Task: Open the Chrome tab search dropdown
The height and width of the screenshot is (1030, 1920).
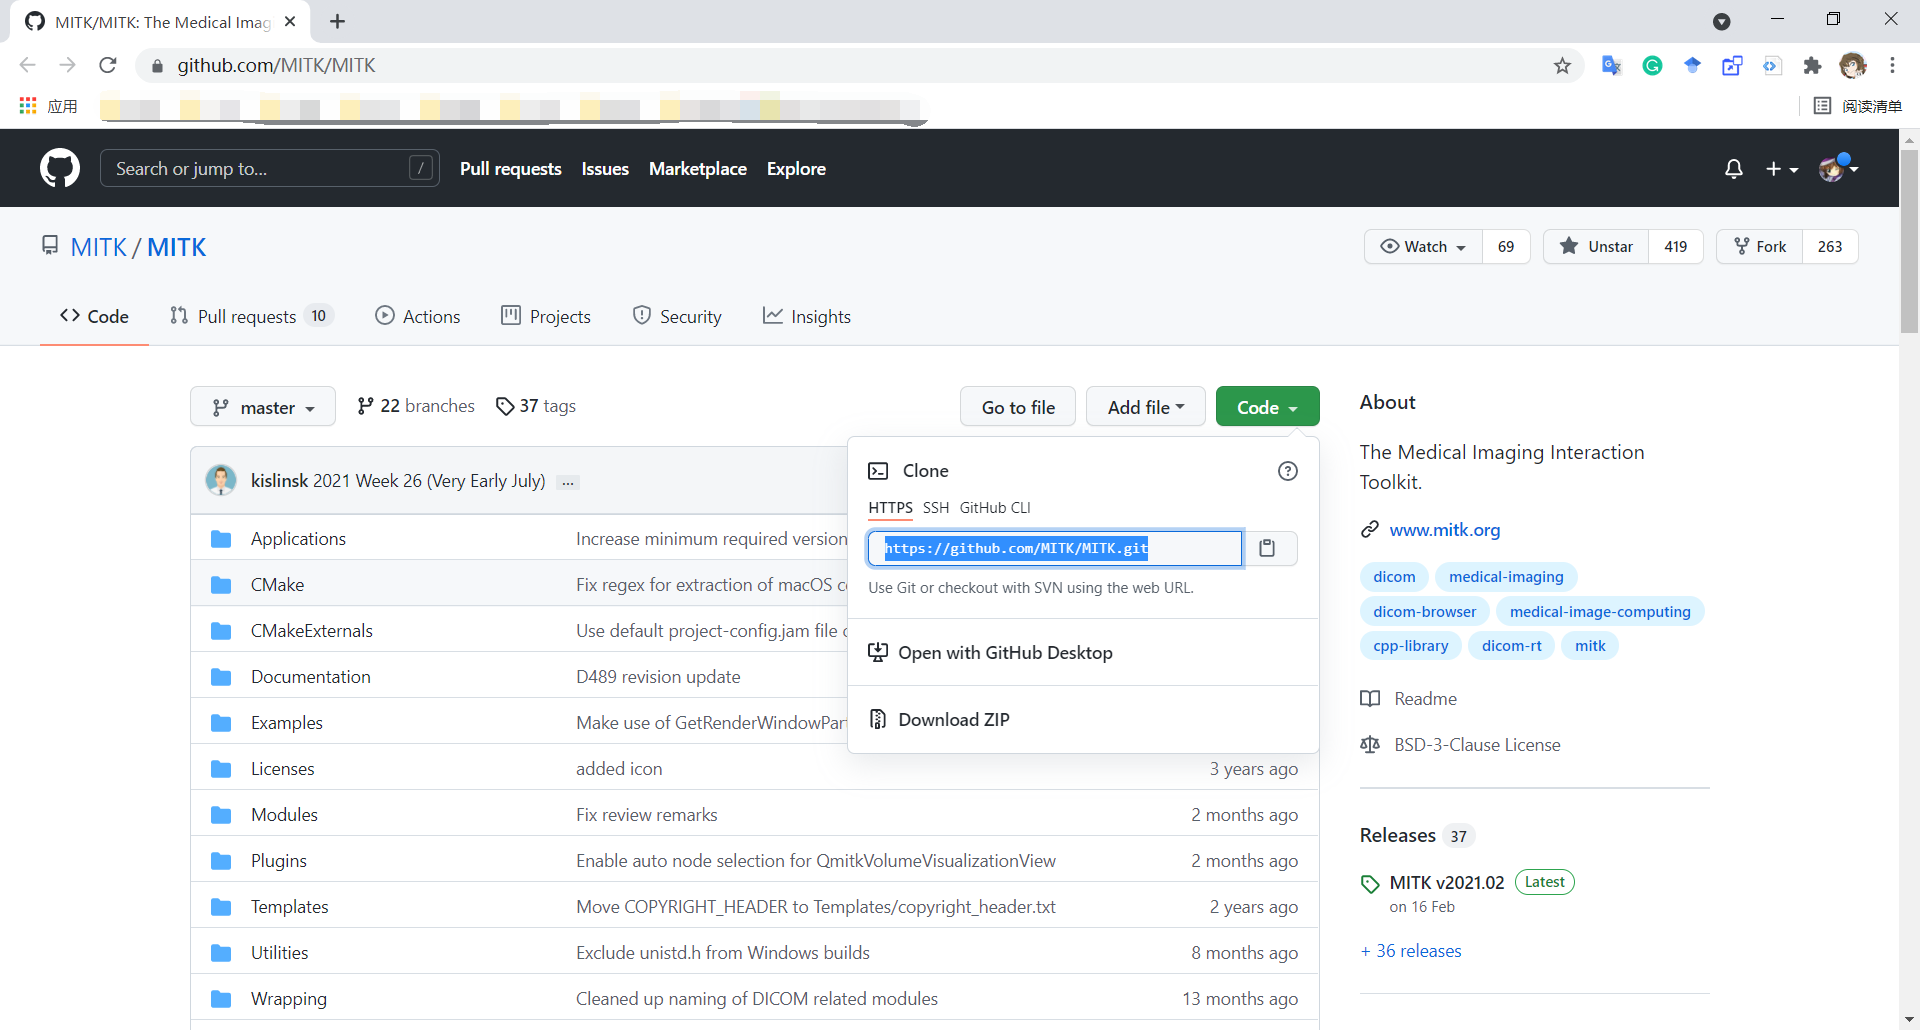Action: (1721, 21)
